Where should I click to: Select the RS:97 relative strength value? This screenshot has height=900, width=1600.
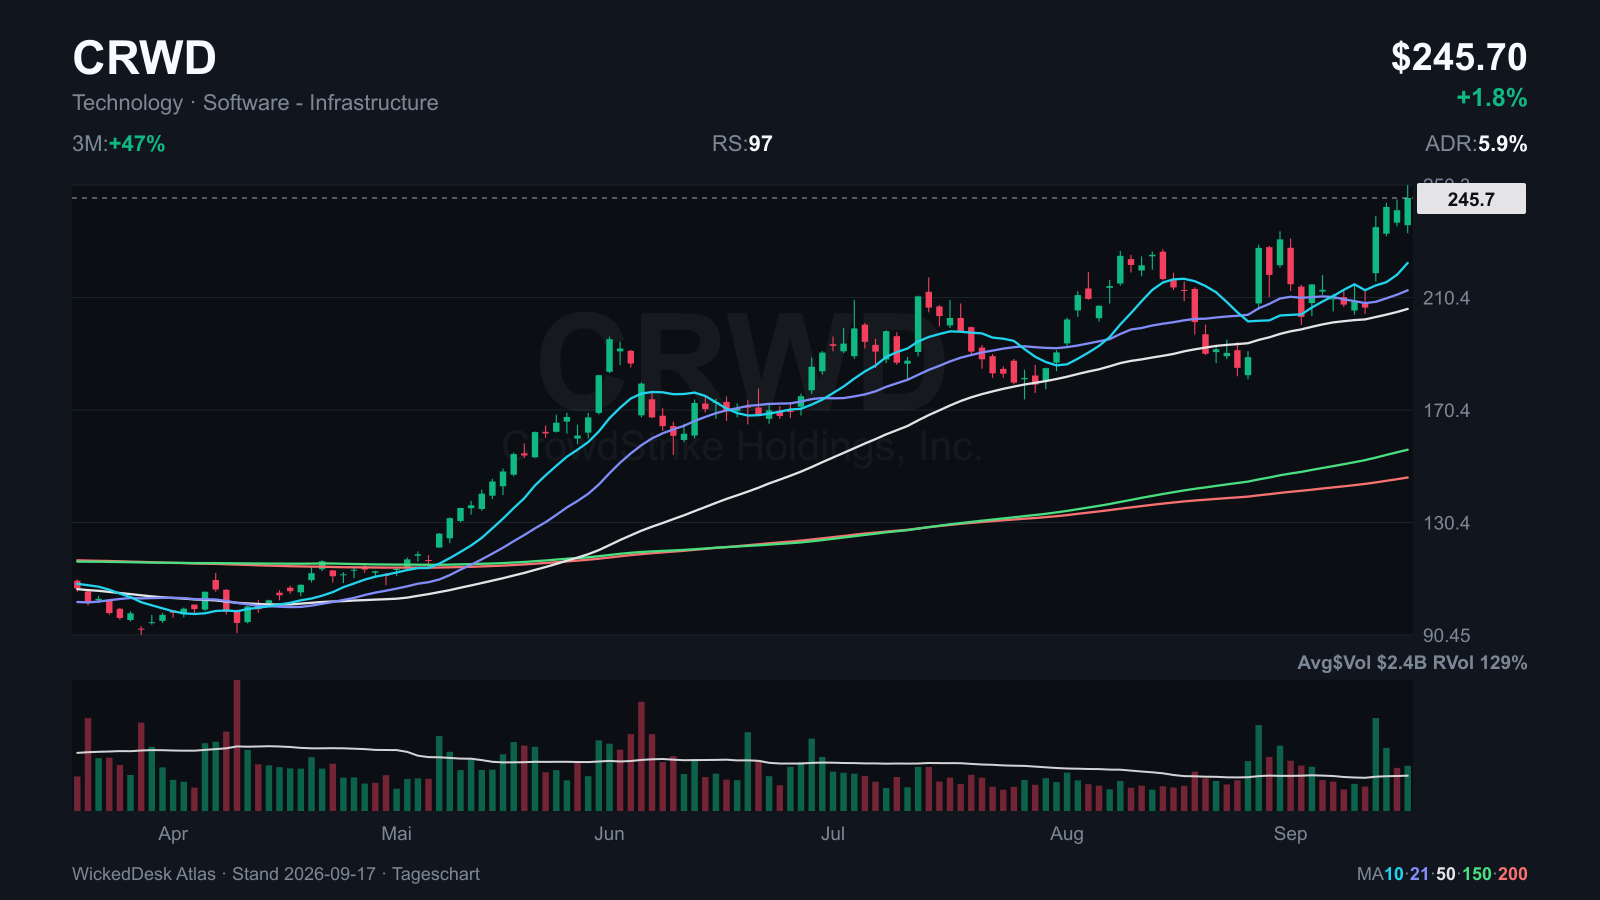click(x=742, y=144)
